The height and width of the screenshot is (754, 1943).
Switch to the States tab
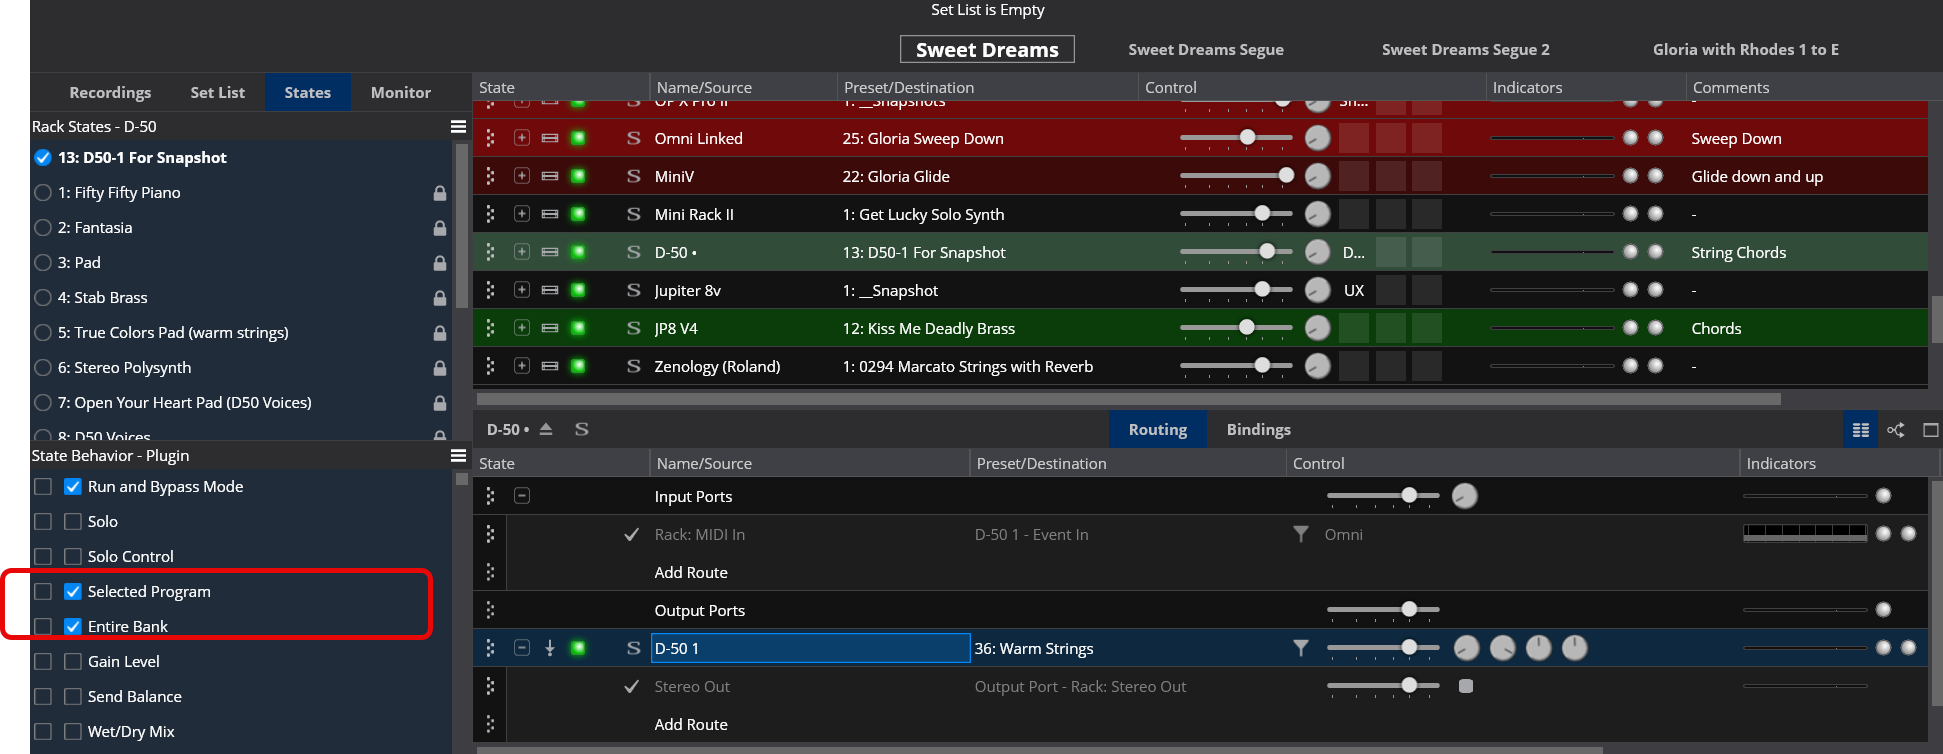(x=308, y=92)
